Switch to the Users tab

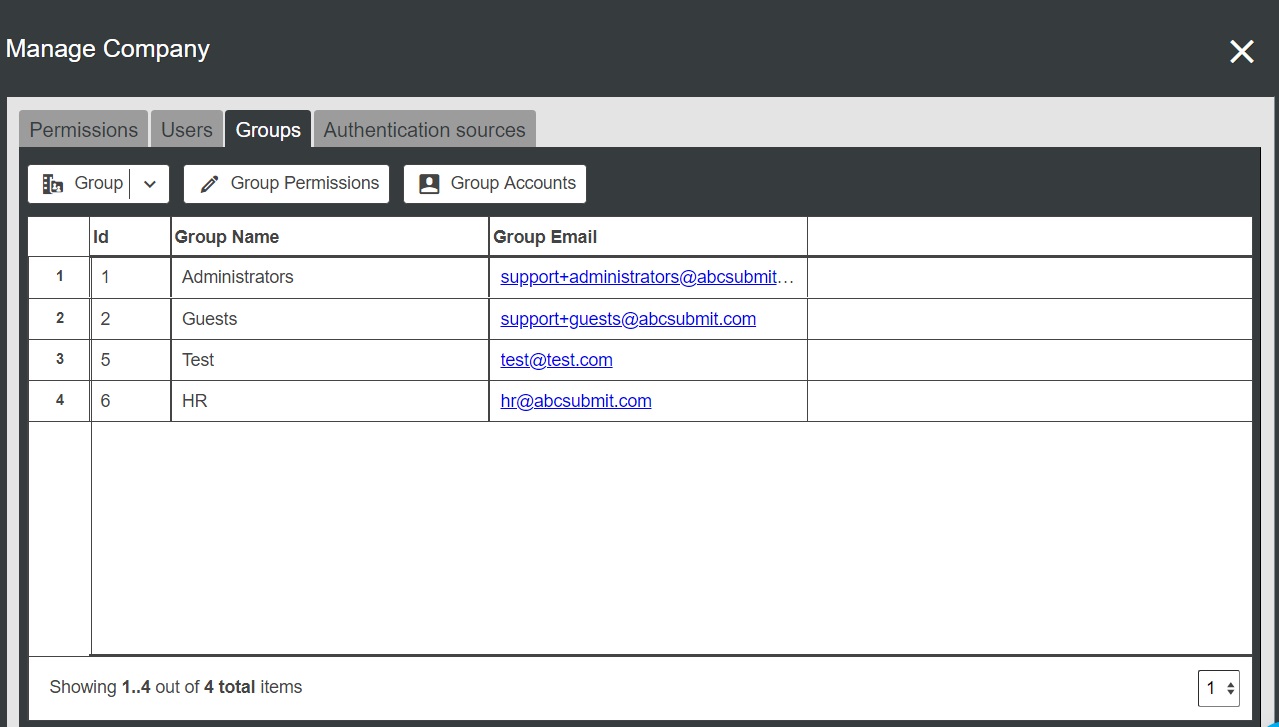(x=187, y=130)
